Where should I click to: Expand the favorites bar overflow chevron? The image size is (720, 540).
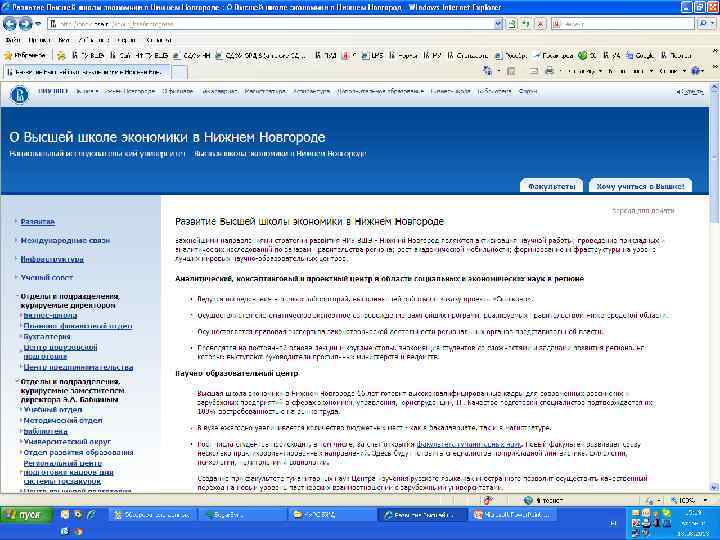tap(714, 51)
